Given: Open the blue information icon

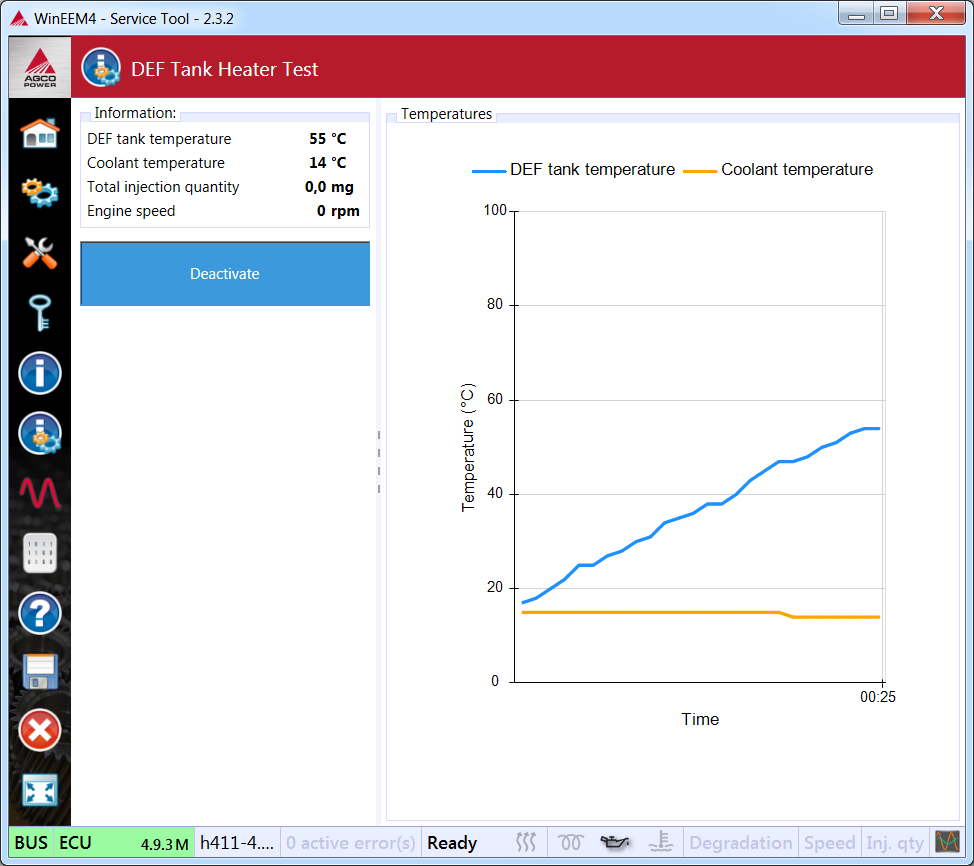Looking at the screenshot, I should [x=40, y=373].
